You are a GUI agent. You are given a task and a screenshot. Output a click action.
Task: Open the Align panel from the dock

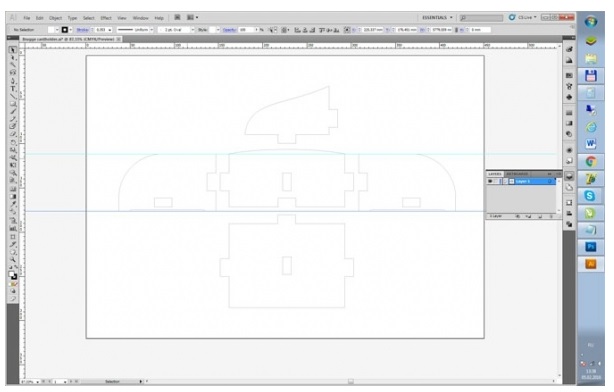point(569,213)
